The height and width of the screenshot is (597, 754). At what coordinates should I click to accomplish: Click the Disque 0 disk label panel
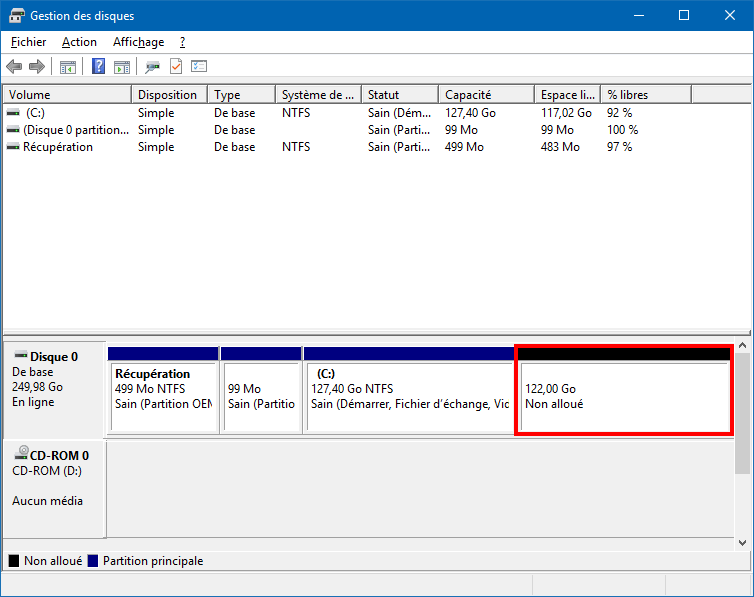[x=54, y=389]
